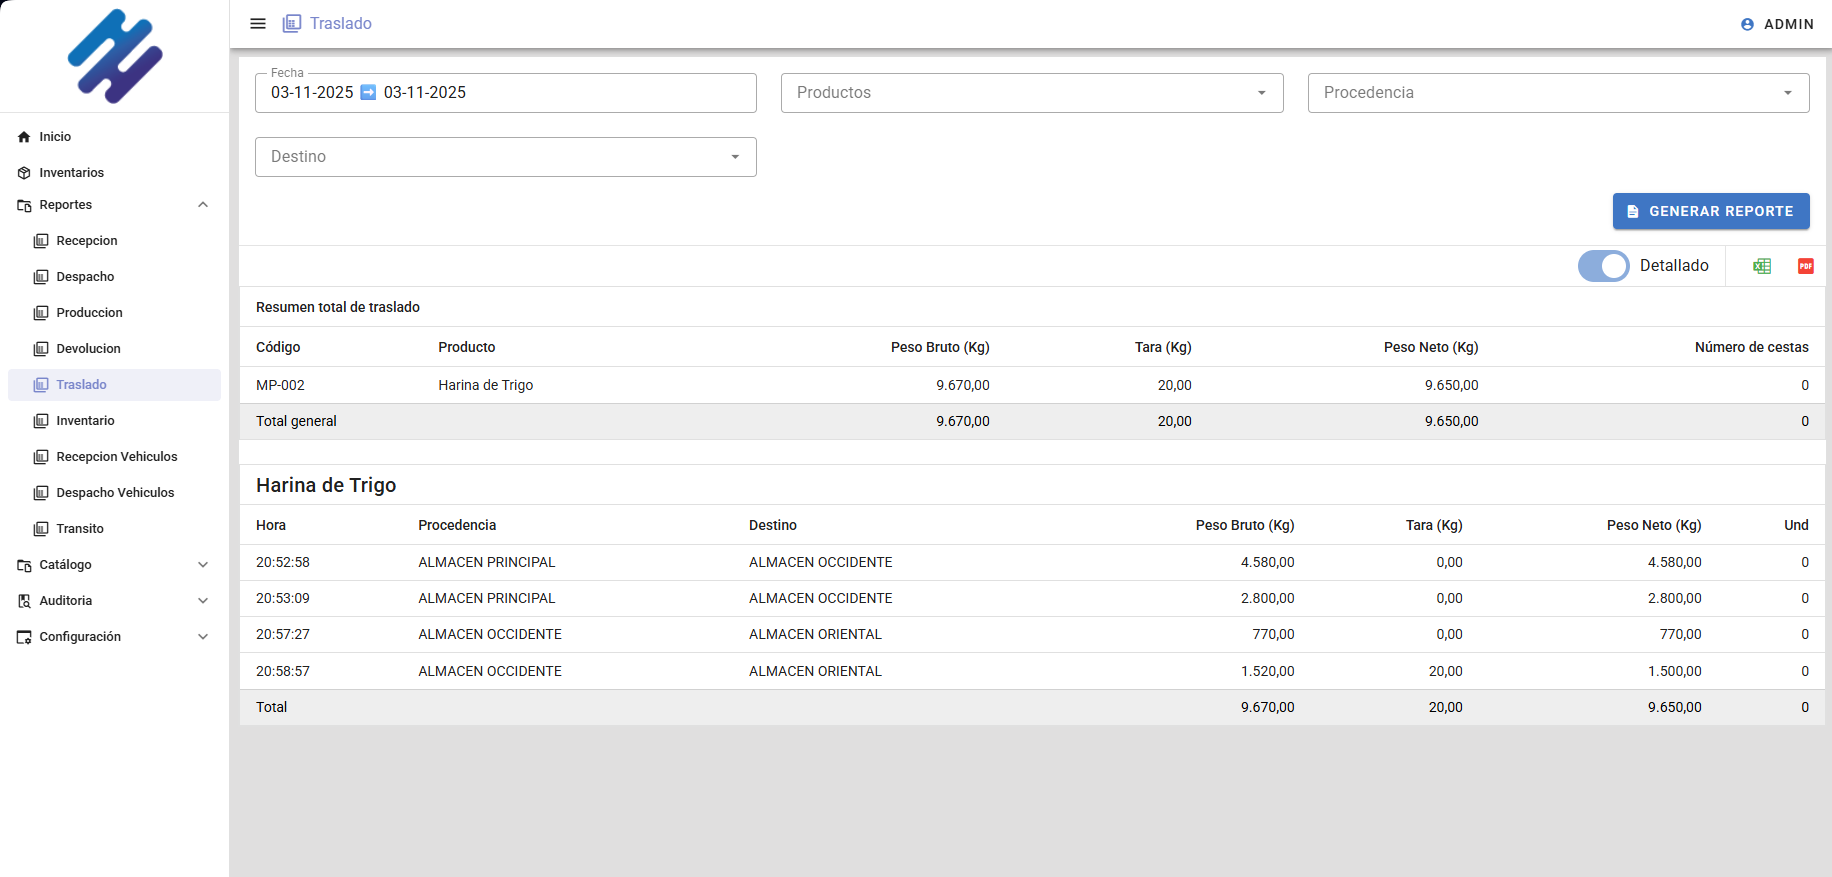The width and height of the screenshot is (1832, 877).
Task: Click the hamburger menu icon
Action: point(258,24)
